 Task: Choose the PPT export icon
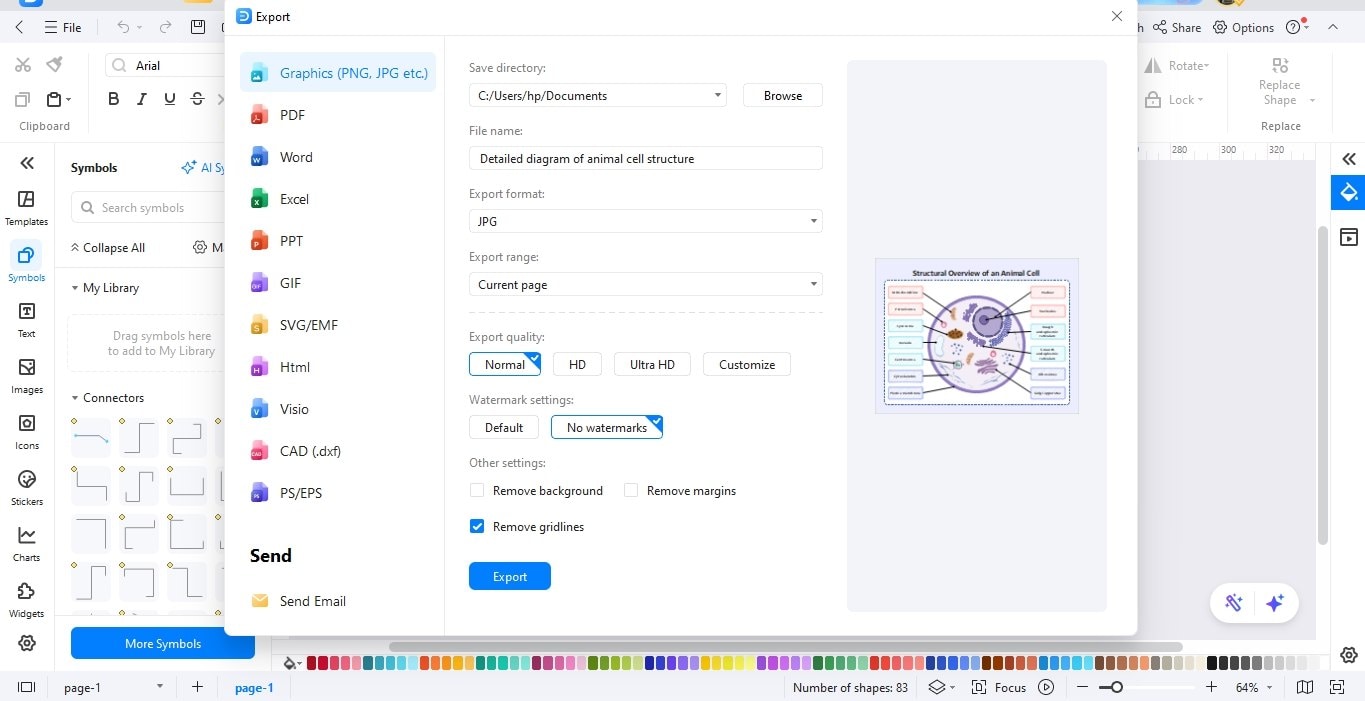pyautogui.click(x=259, y=240)
